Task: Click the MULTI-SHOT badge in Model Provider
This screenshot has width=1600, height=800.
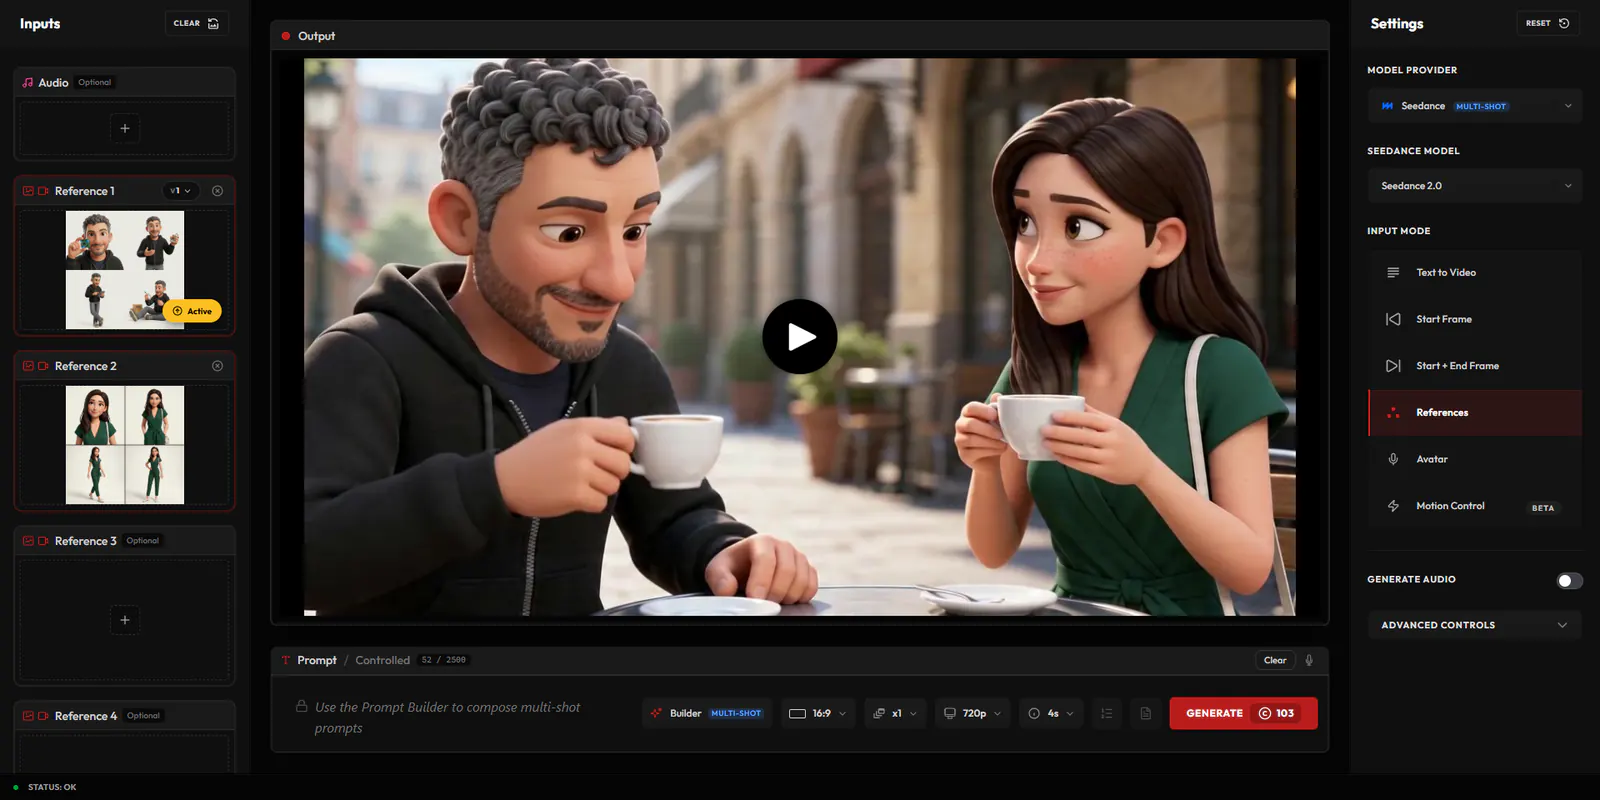Action: [x=1481, y=106]
